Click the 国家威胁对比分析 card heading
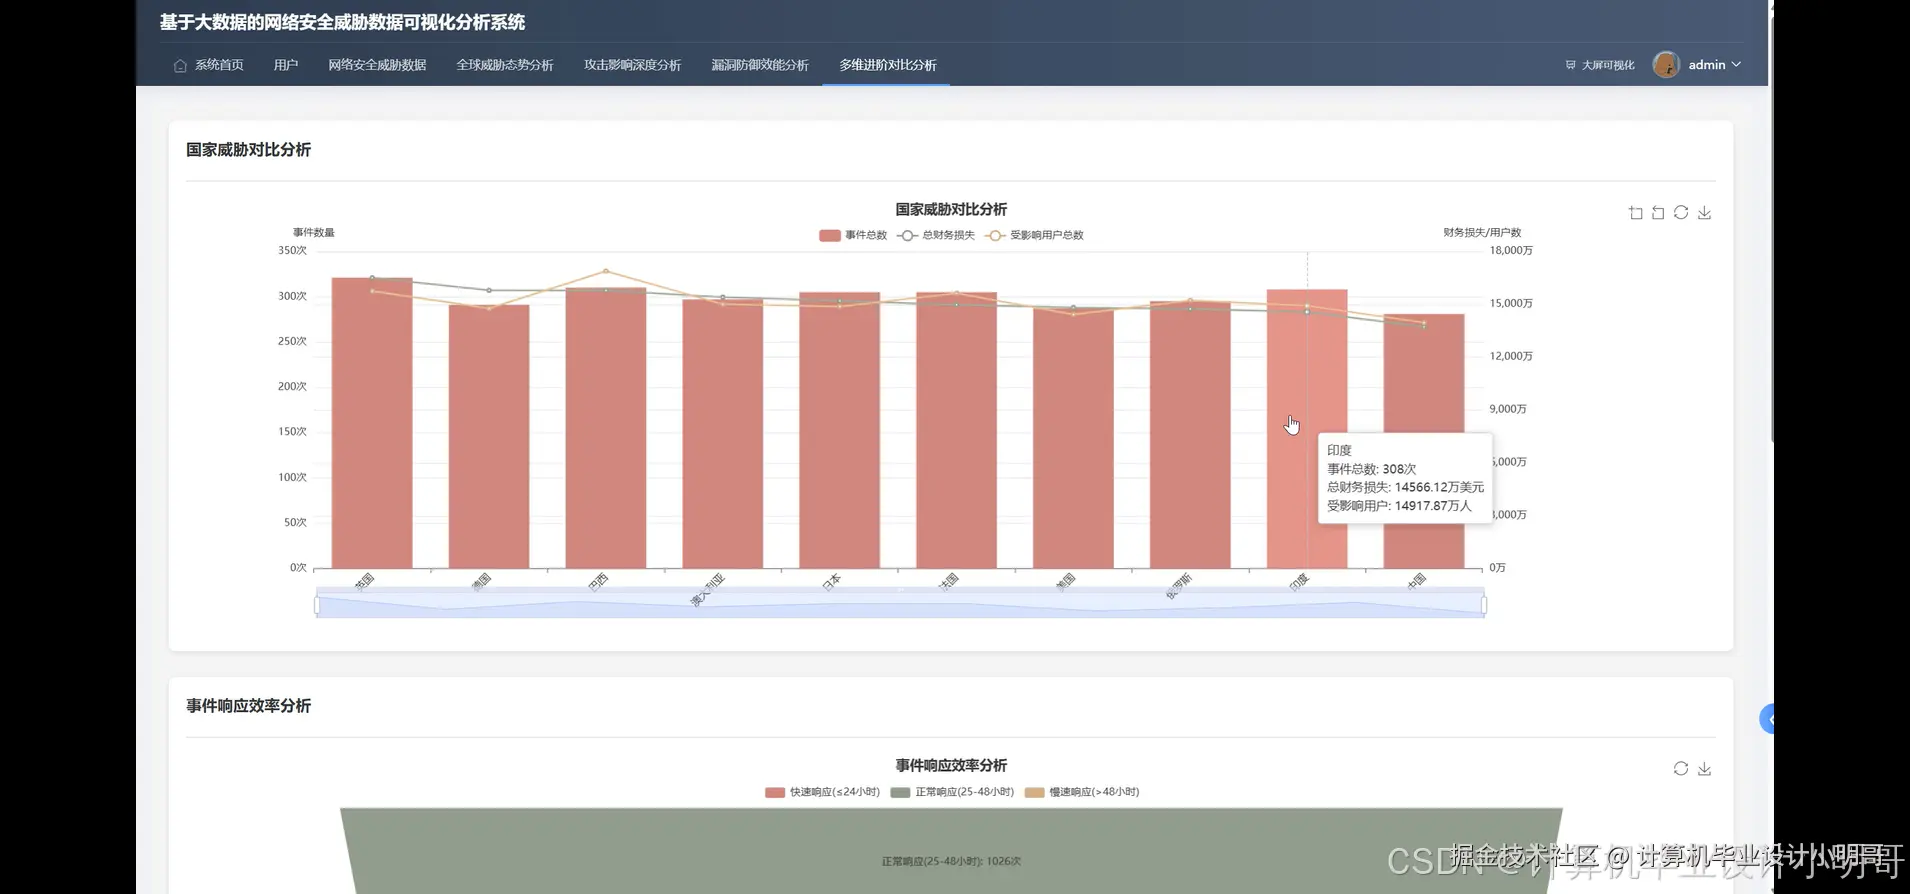Image resolution: width=1910 pixels, height=894 pixels. click(248, 150)
